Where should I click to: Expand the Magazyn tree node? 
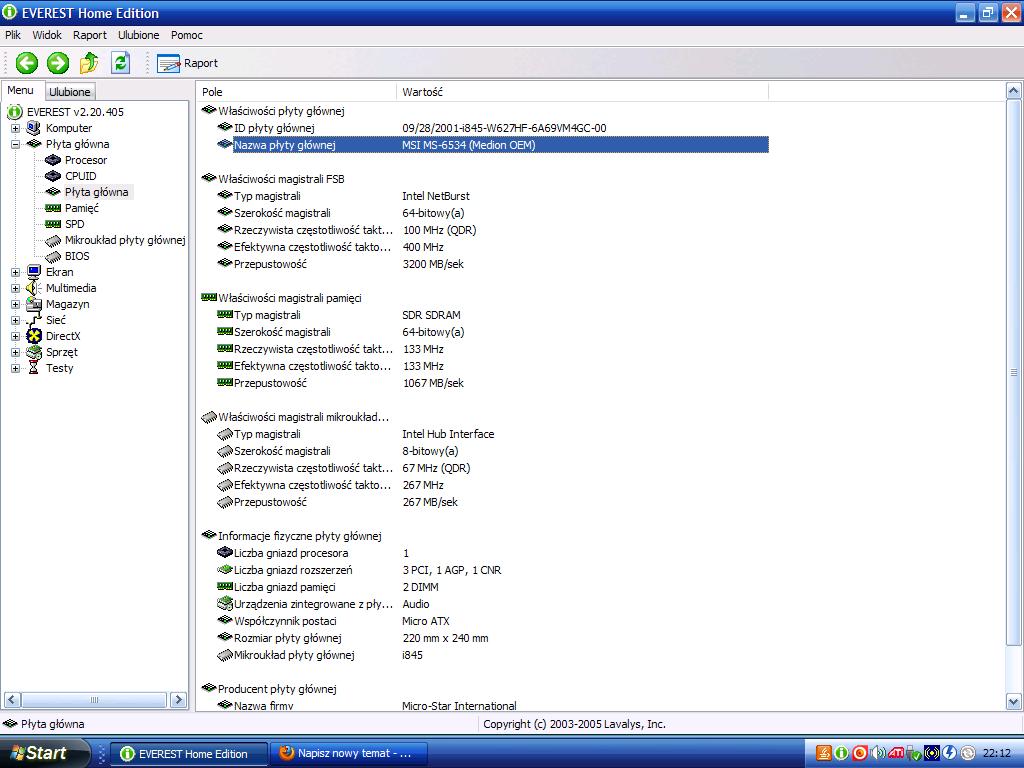coord(16,304)
